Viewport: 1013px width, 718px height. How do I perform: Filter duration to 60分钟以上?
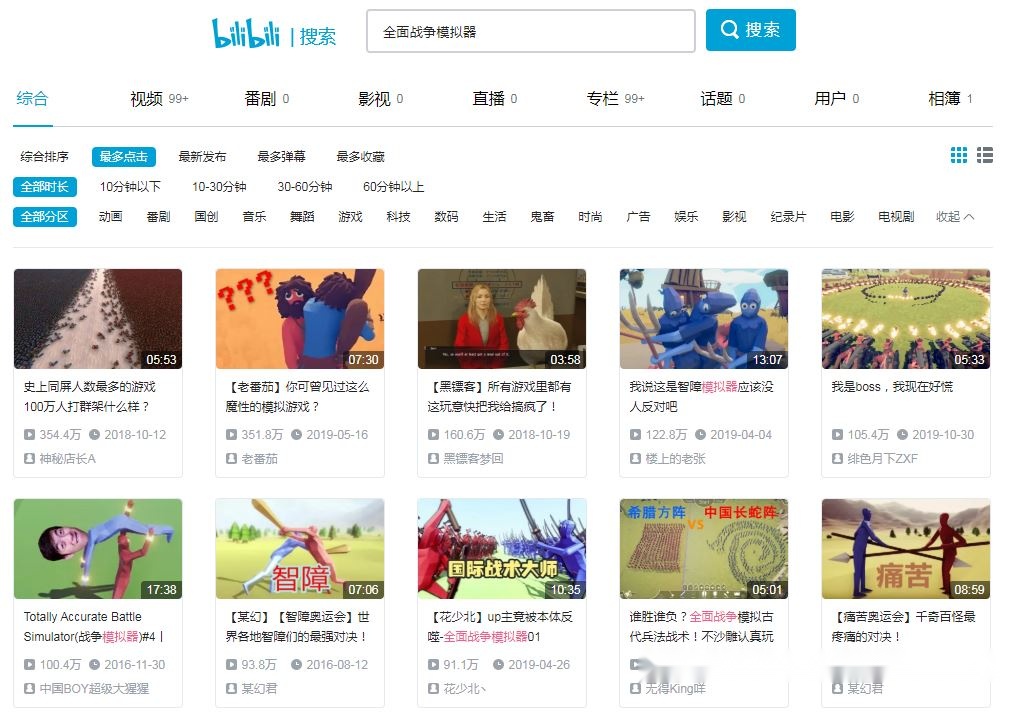[x=393, y=187]
